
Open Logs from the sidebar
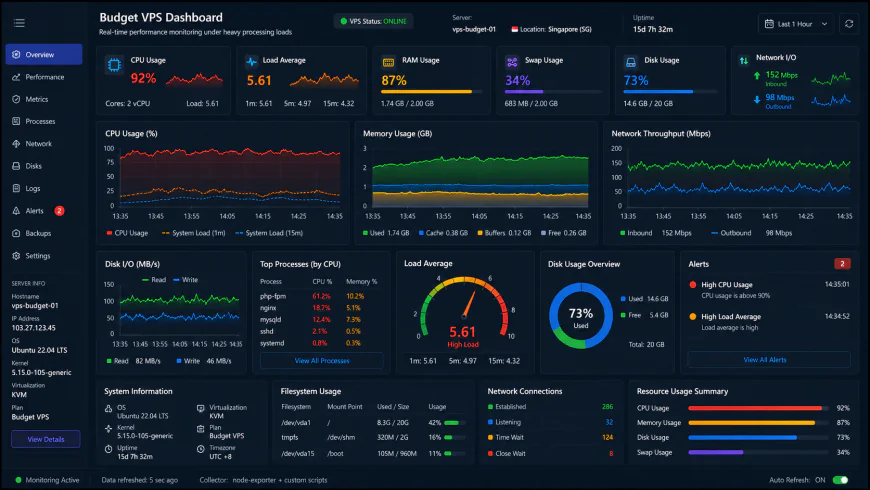coord(44,189)
